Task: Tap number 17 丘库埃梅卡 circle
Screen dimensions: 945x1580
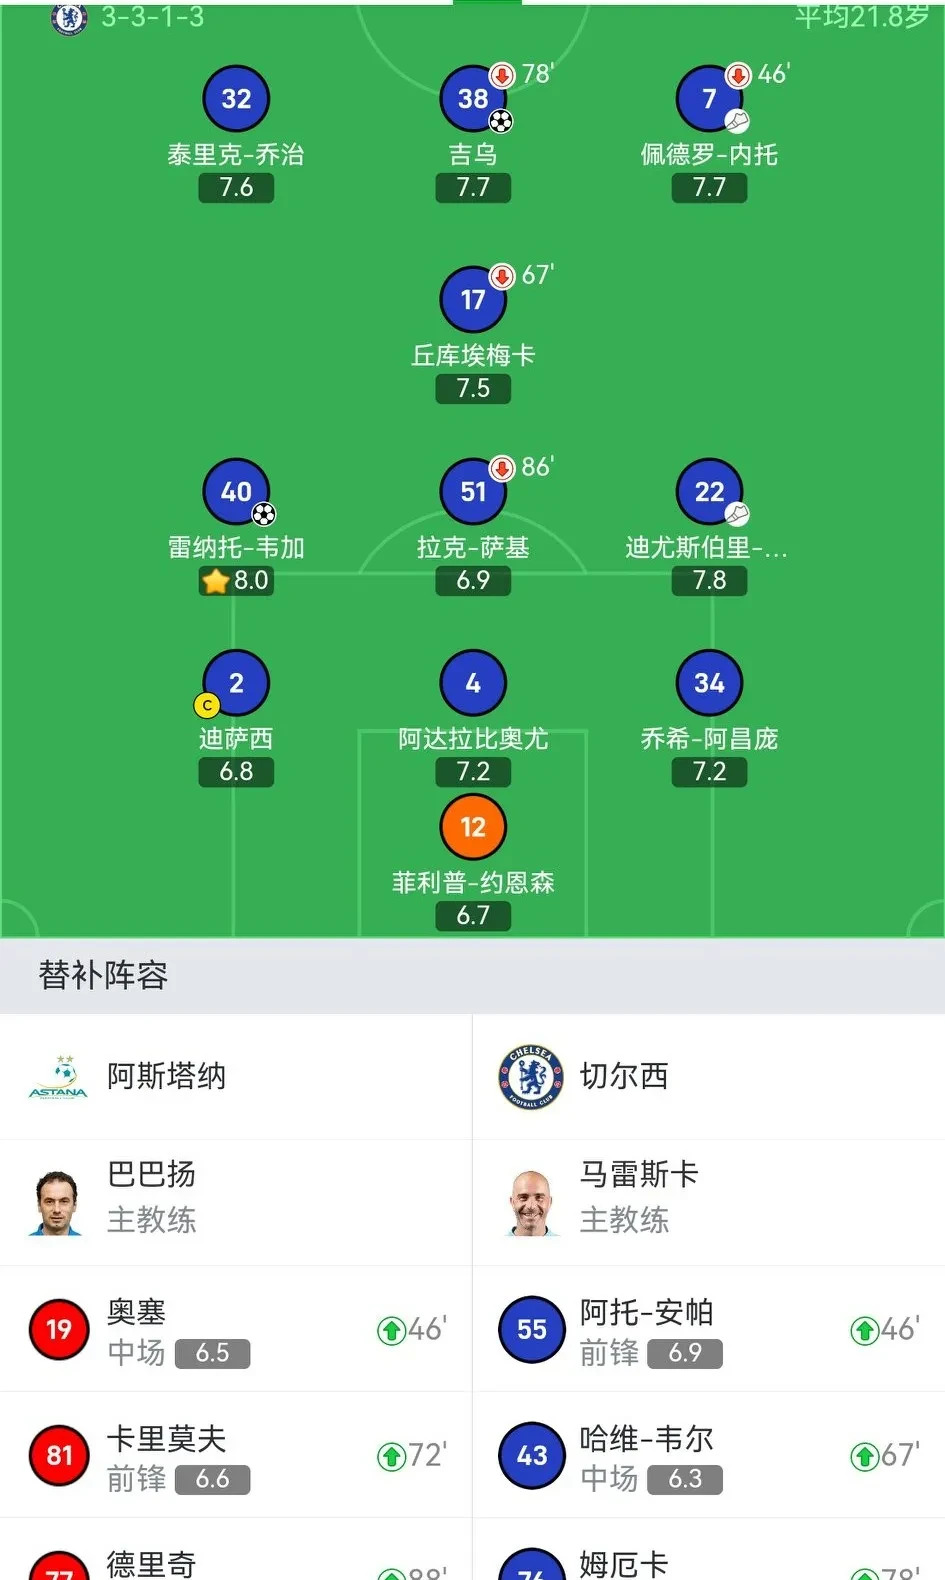Action: click(473, 299)
